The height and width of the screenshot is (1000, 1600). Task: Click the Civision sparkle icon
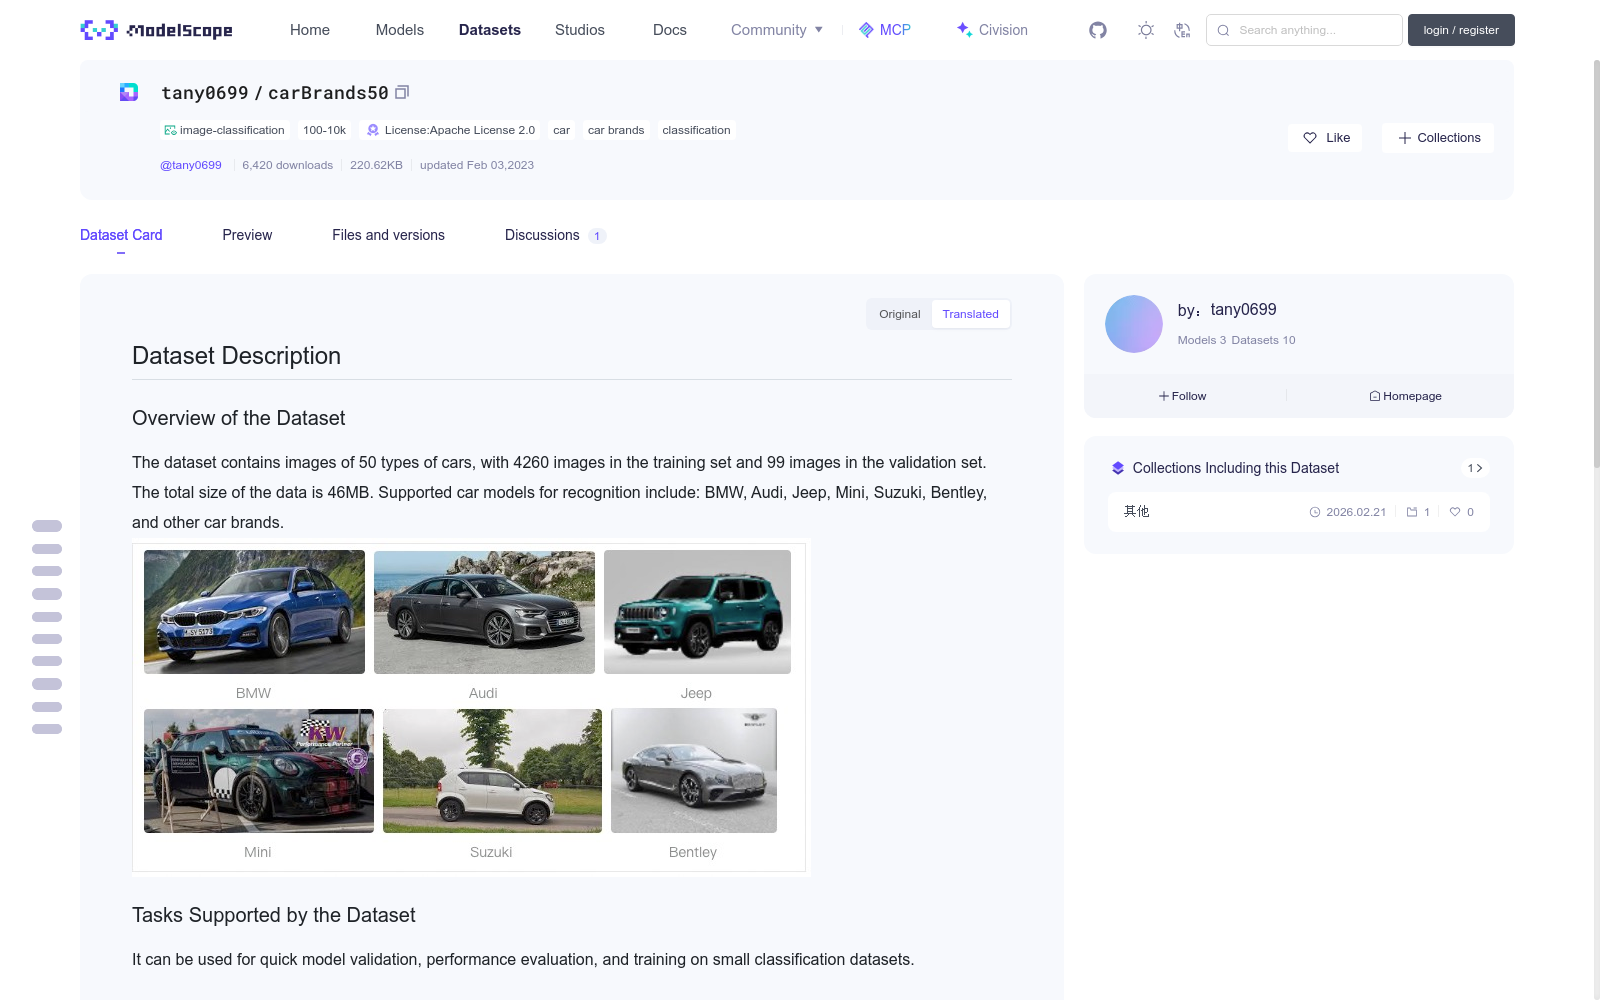[964, 30]
